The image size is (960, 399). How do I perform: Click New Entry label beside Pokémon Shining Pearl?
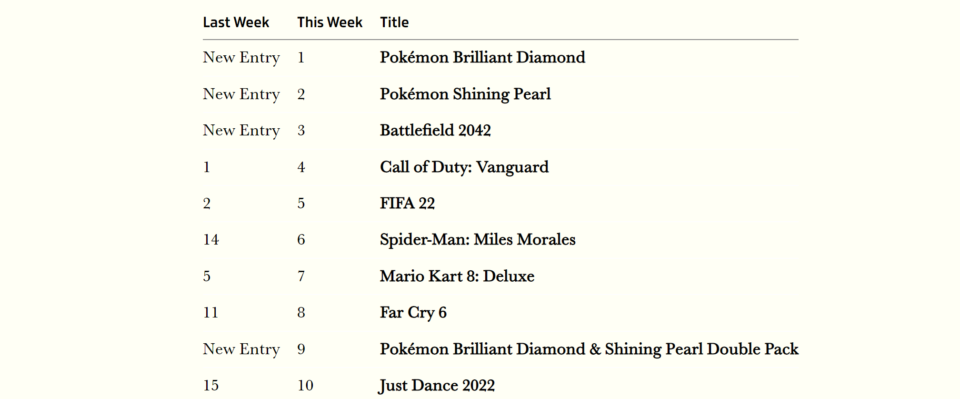pos(241,94)
